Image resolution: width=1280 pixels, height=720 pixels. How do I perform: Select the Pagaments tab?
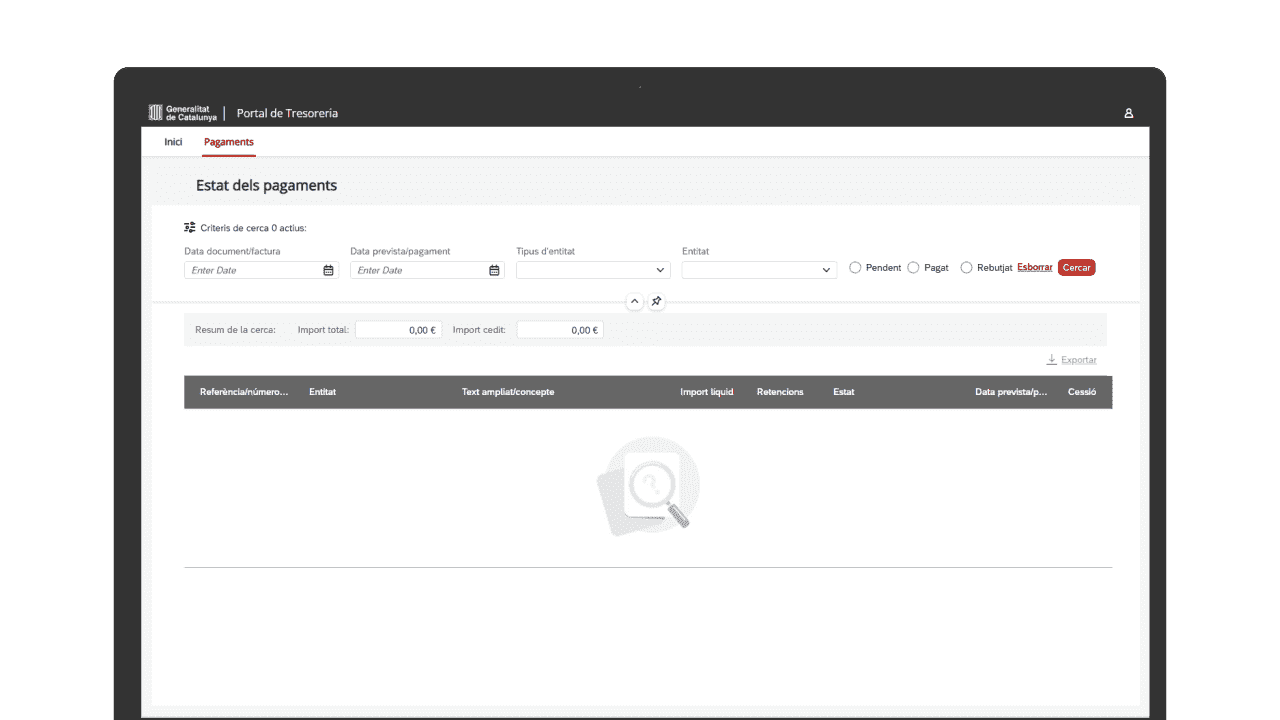click(x=228, y=141)
